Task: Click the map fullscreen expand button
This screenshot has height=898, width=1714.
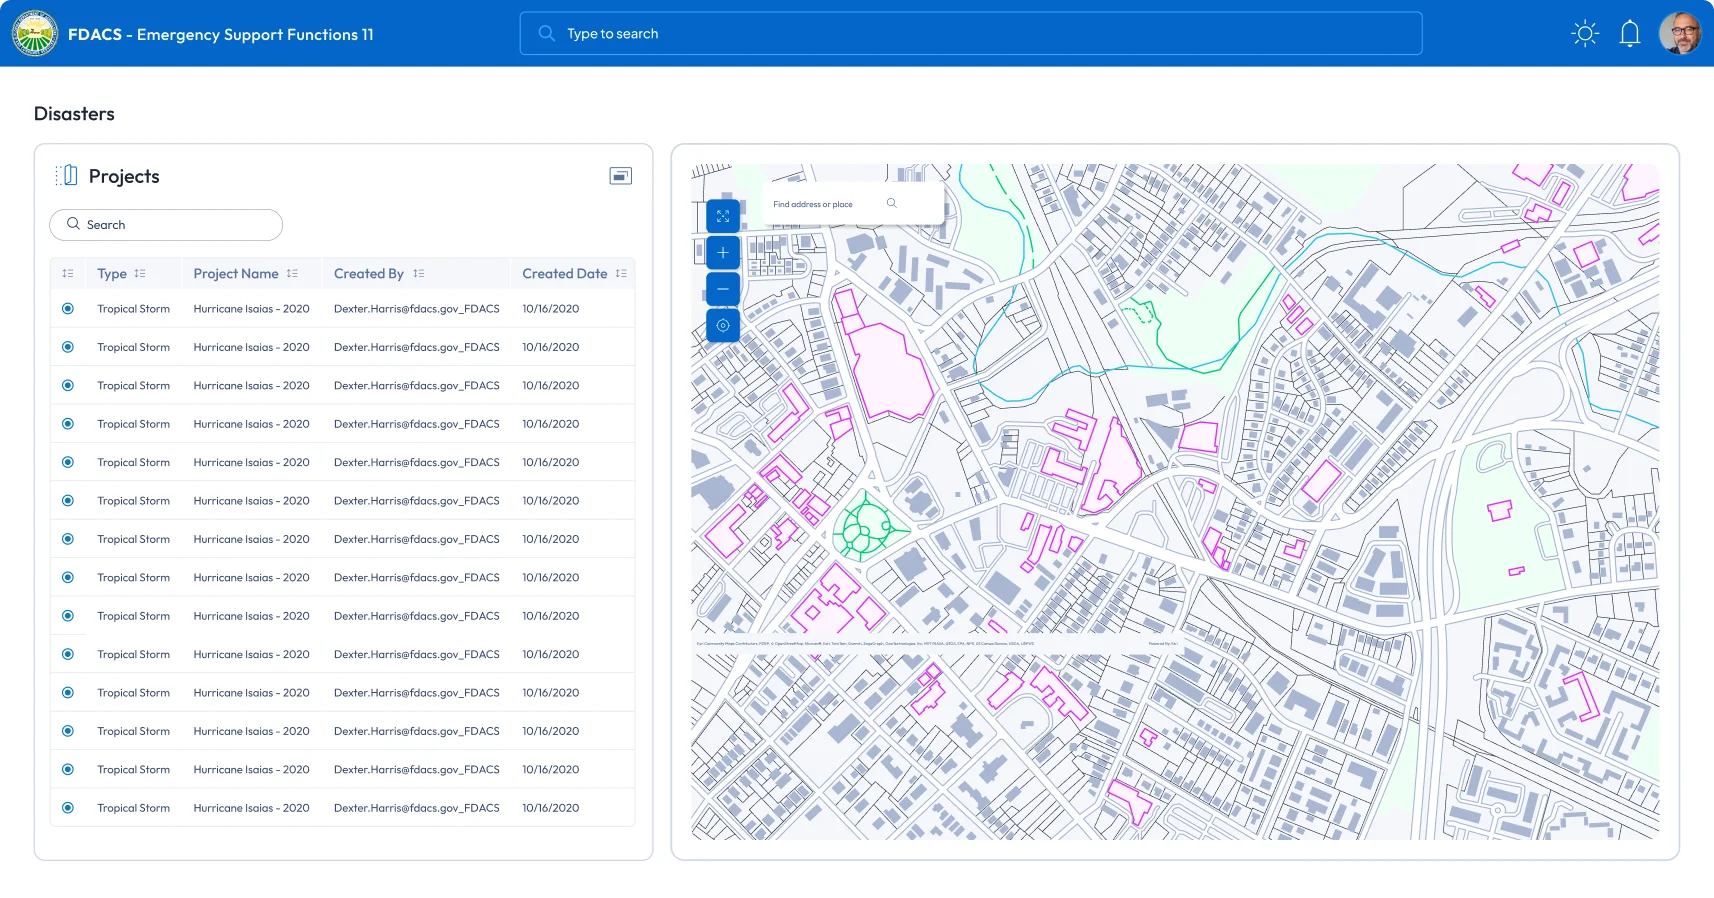Action: coord(723,216)
